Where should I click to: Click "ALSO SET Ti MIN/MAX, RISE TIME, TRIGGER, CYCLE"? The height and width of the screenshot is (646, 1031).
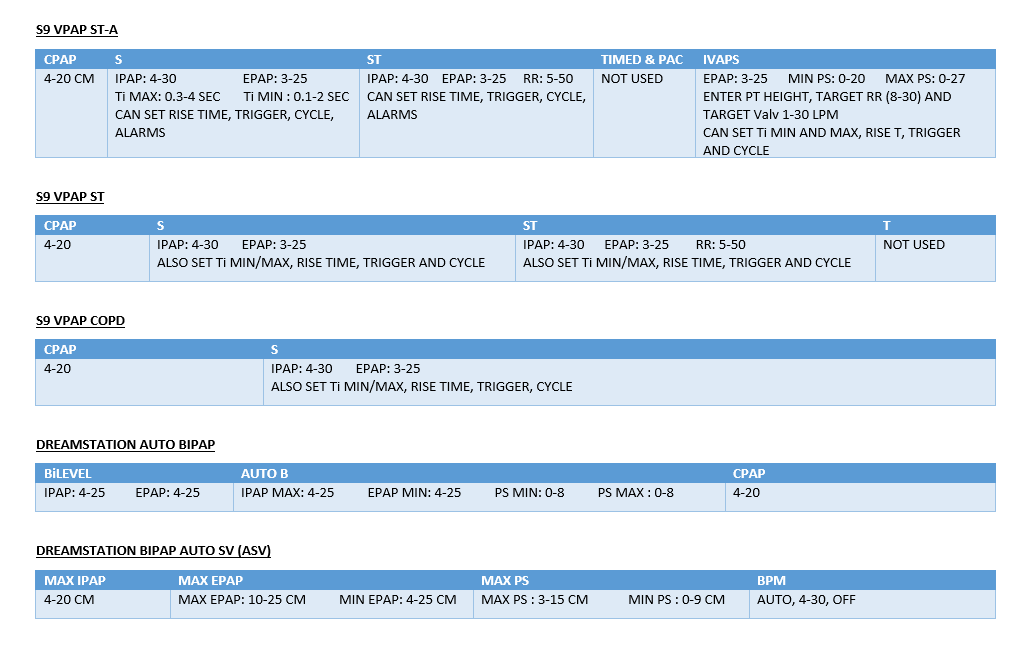[421, 387]
